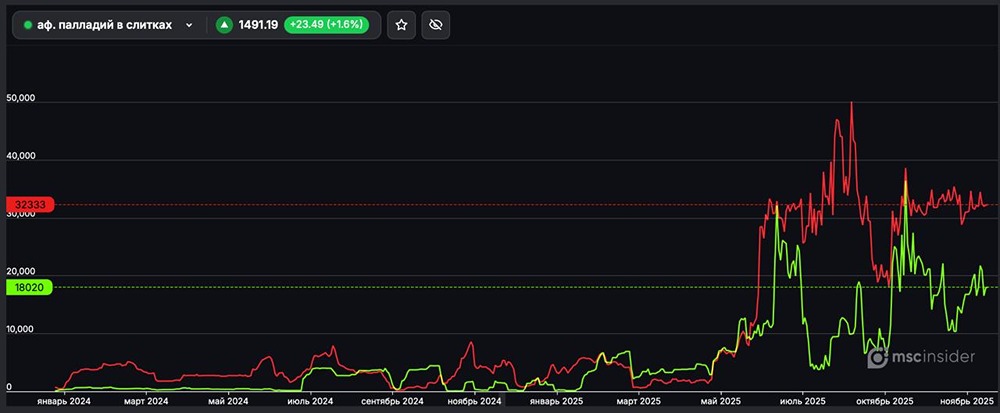This screenshot has height=413, width=1000.
Task: Click the ноябрь 2024 axis label
Action: pyautogui.click(x=474, y=402)
